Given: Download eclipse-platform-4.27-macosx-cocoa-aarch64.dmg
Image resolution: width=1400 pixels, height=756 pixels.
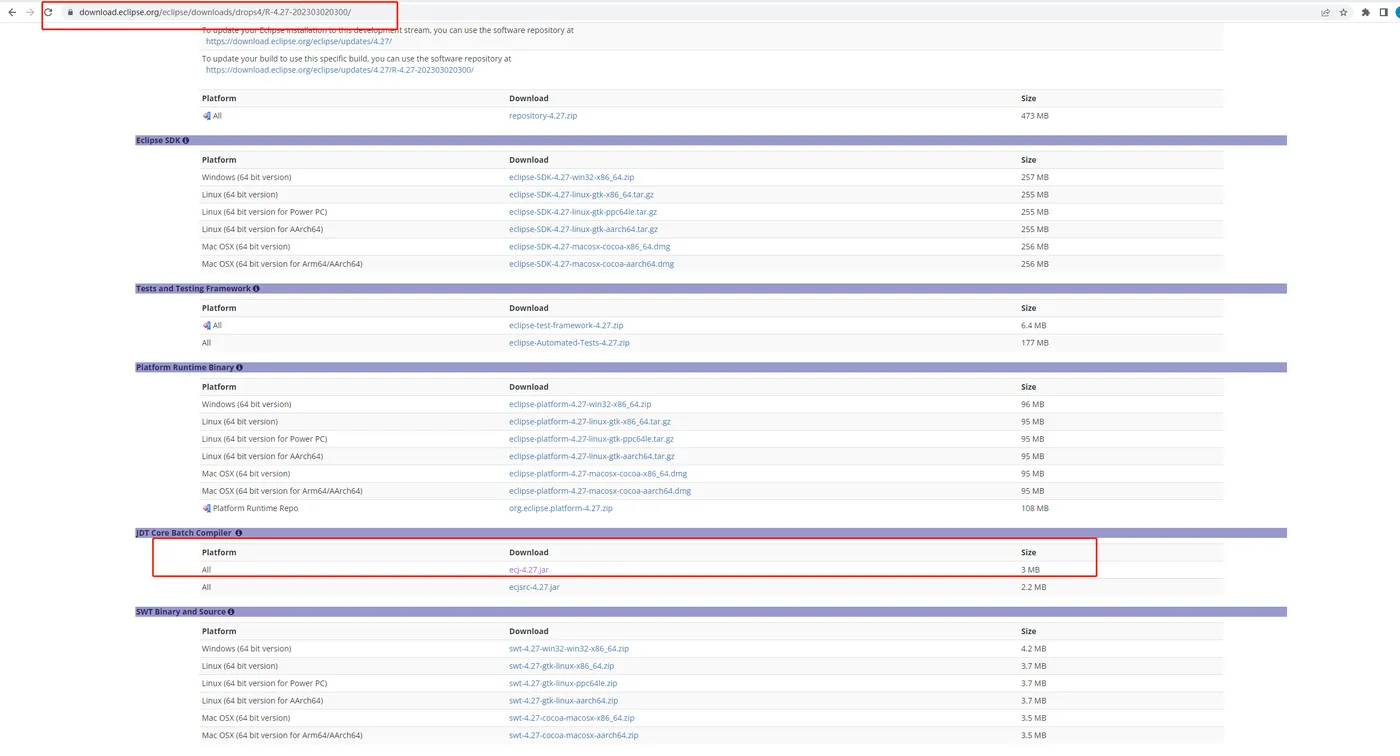Looking at the screenshot, I should (x=600, y=492).
